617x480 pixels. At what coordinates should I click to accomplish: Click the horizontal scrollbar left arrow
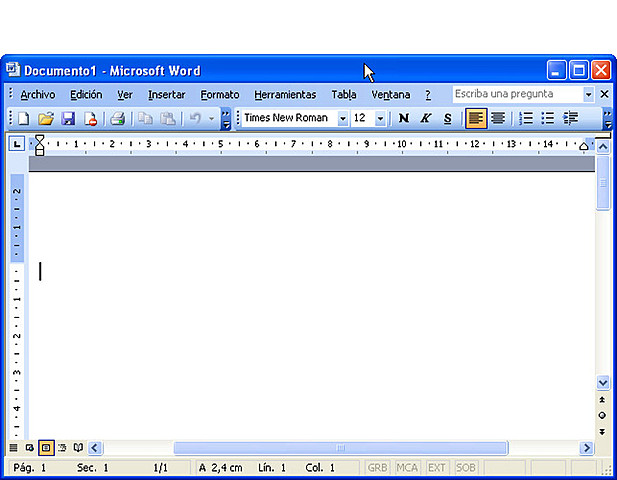[95, 448]
